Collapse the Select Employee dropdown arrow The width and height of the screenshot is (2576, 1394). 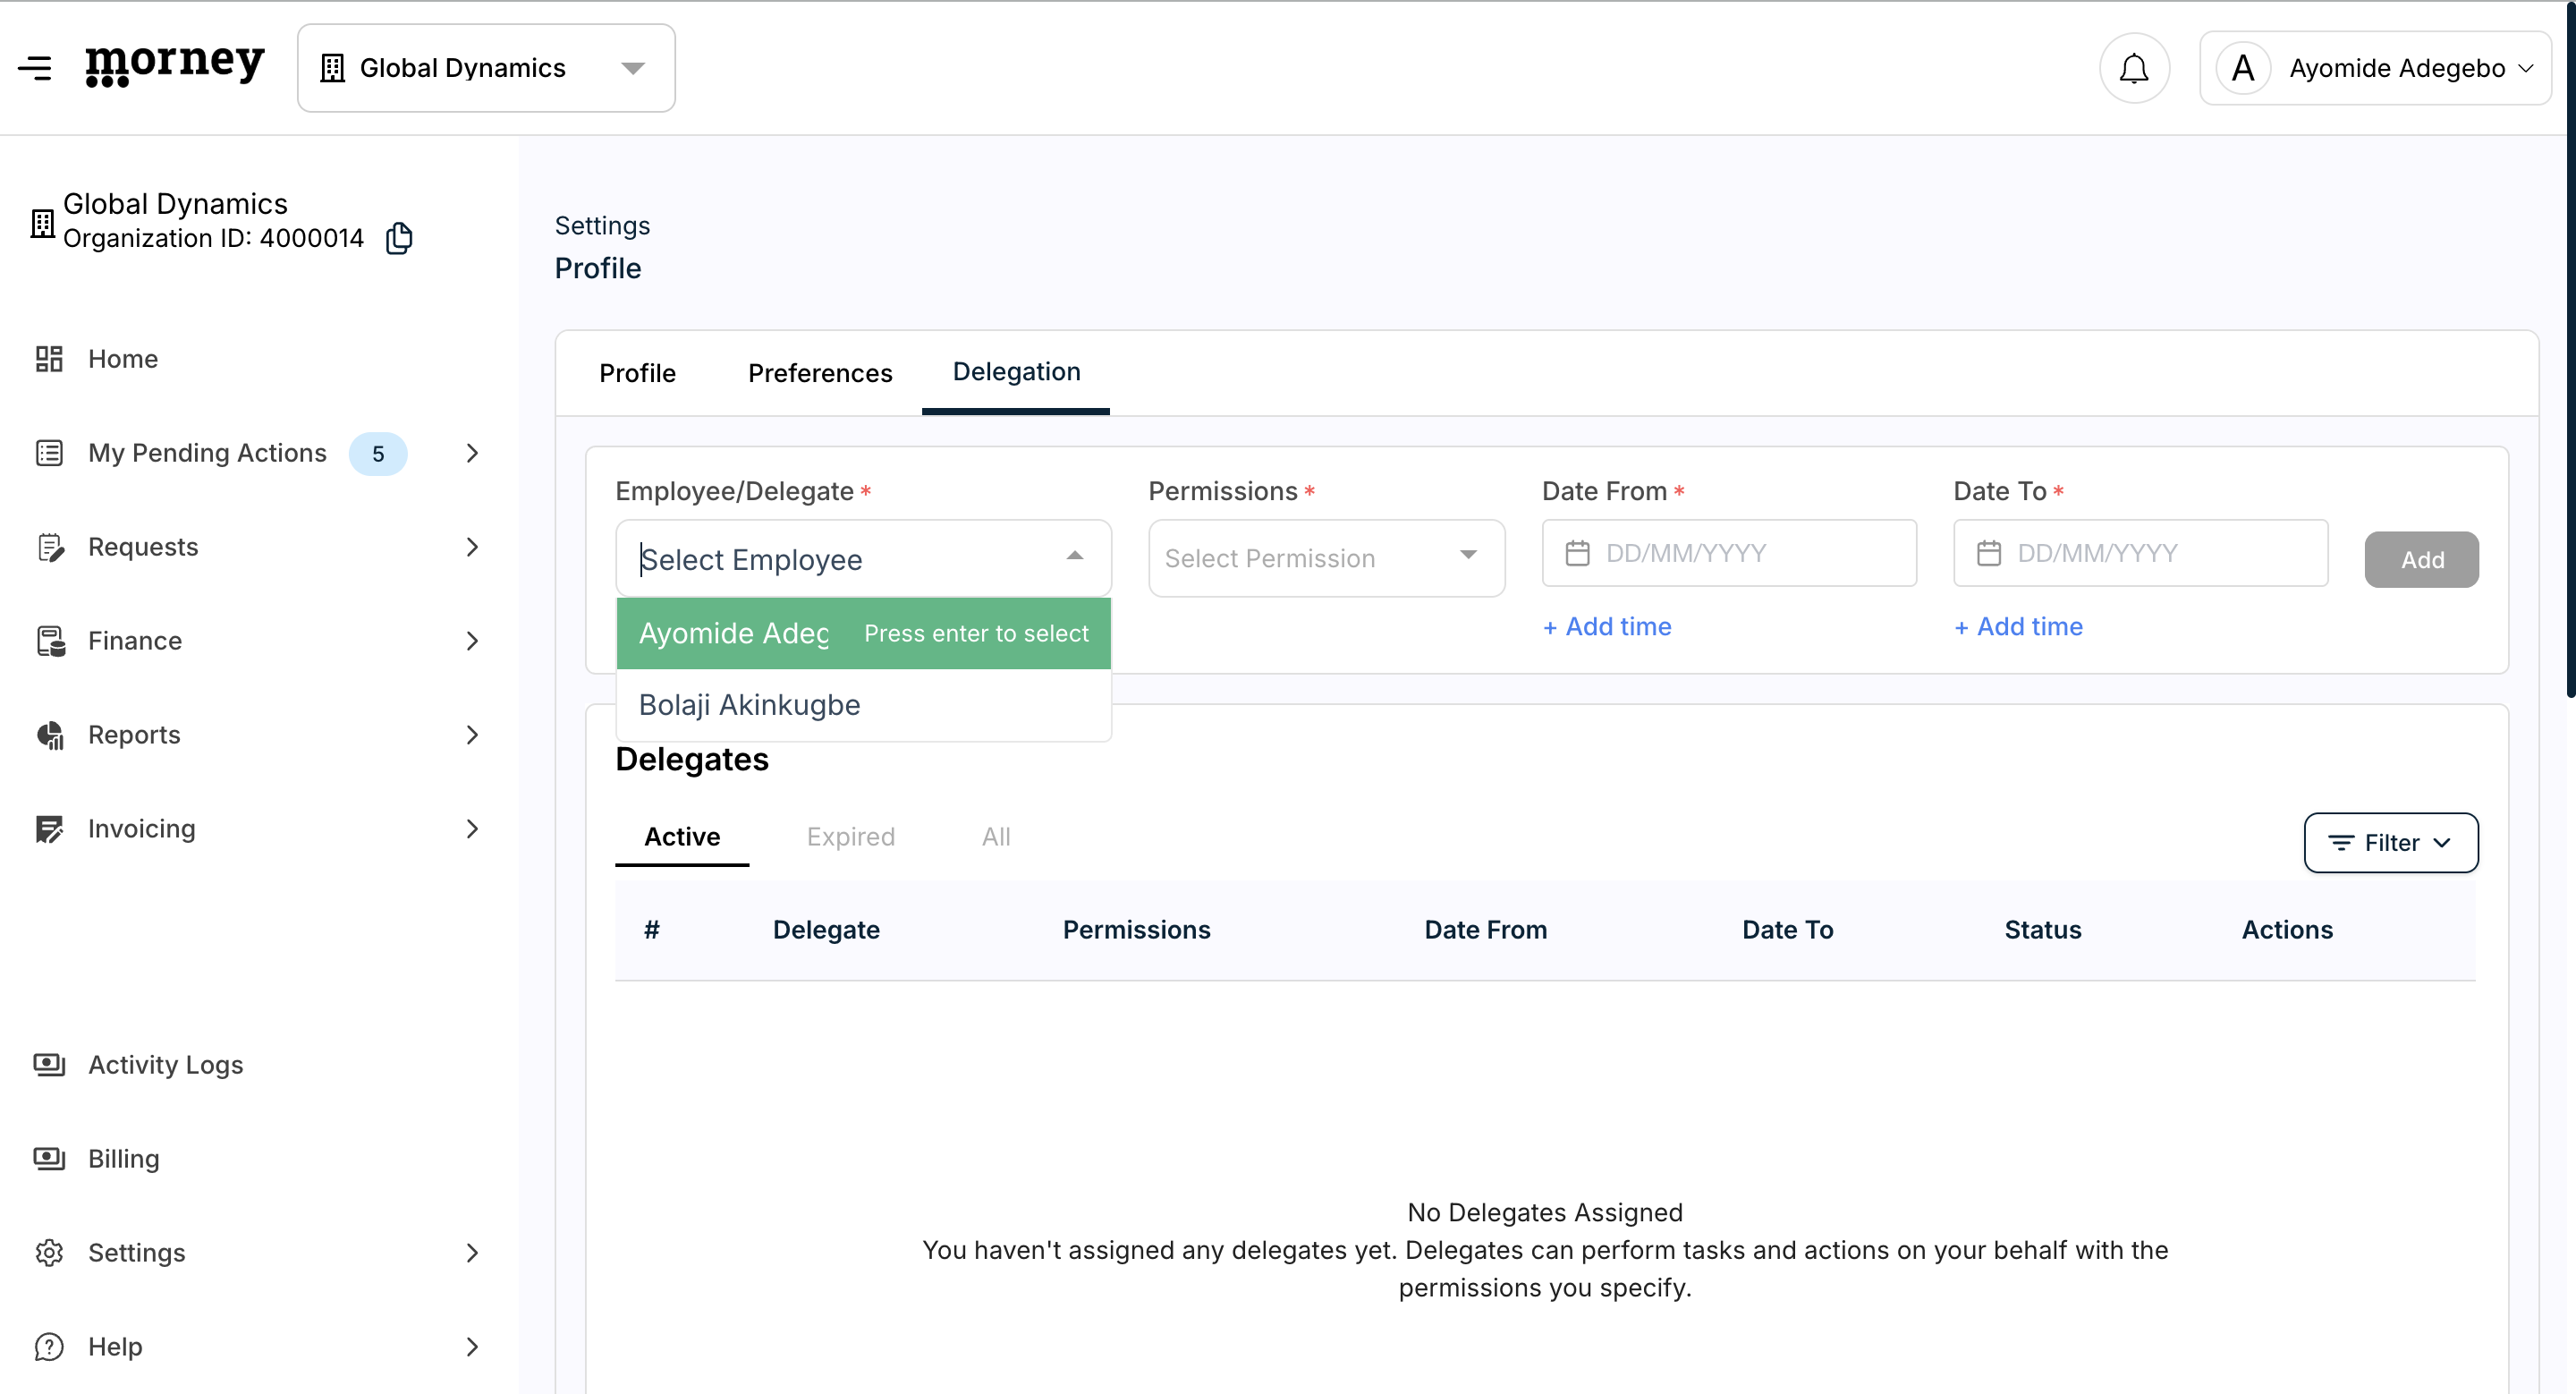1075,556
